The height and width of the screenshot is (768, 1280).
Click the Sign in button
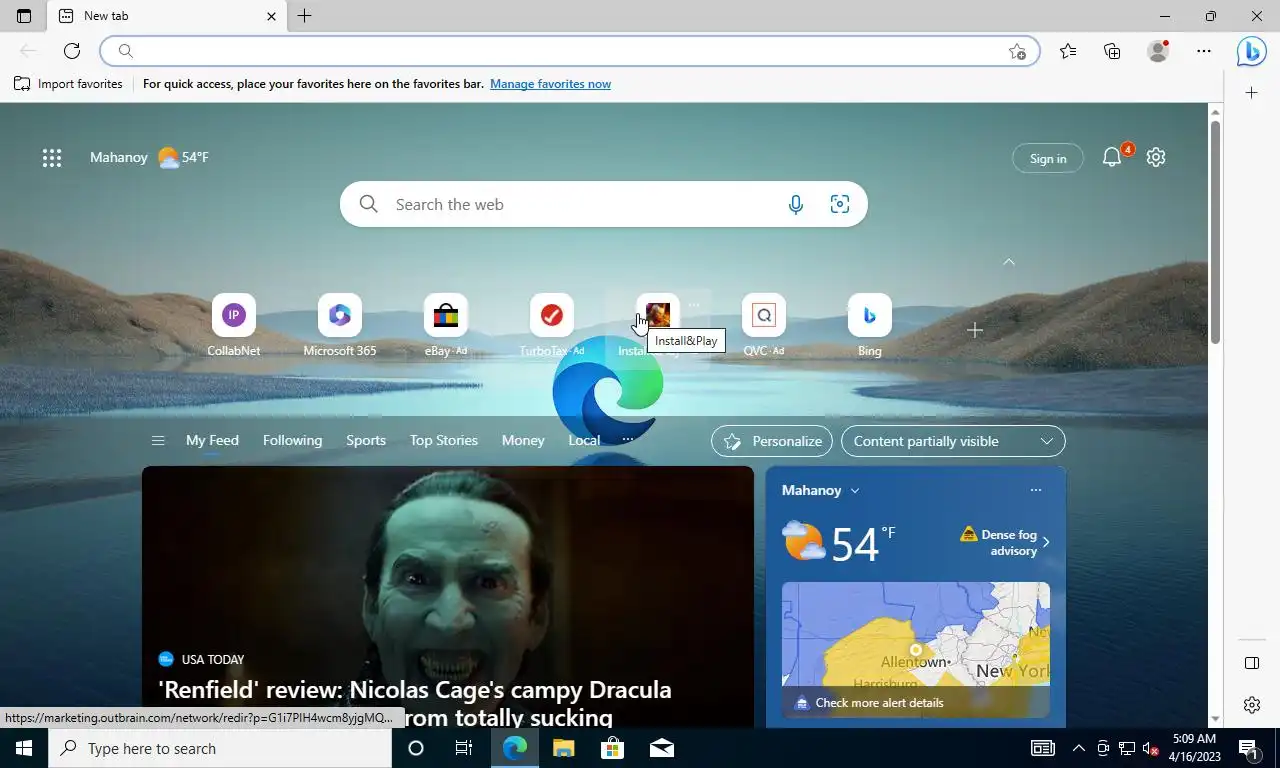point(1048,158)
